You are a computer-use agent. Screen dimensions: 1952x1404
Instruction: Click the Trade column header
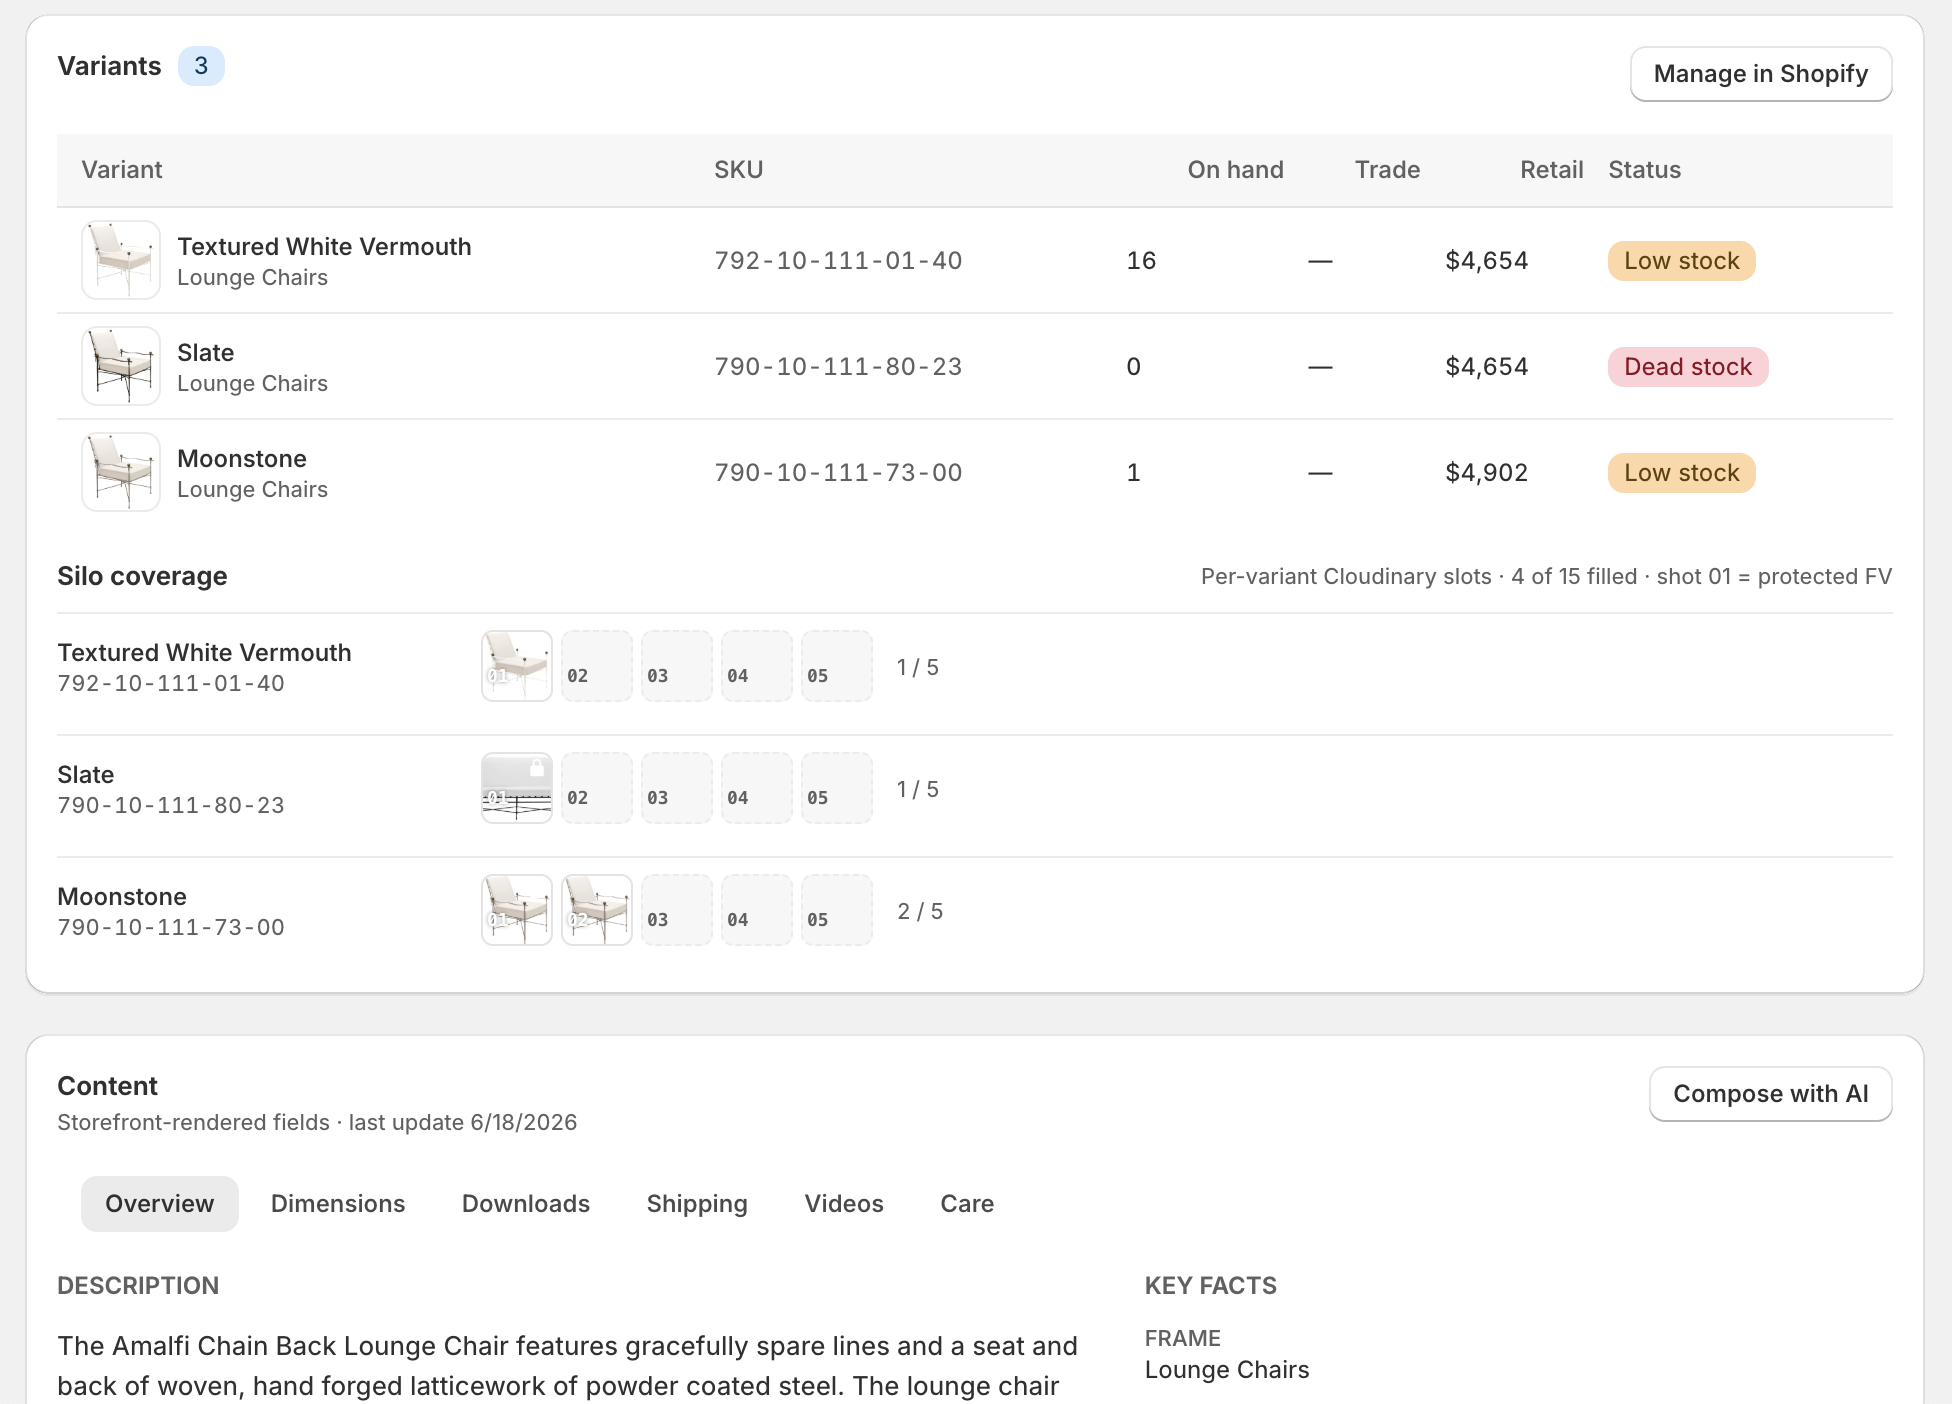click(x=1387, y=170)
